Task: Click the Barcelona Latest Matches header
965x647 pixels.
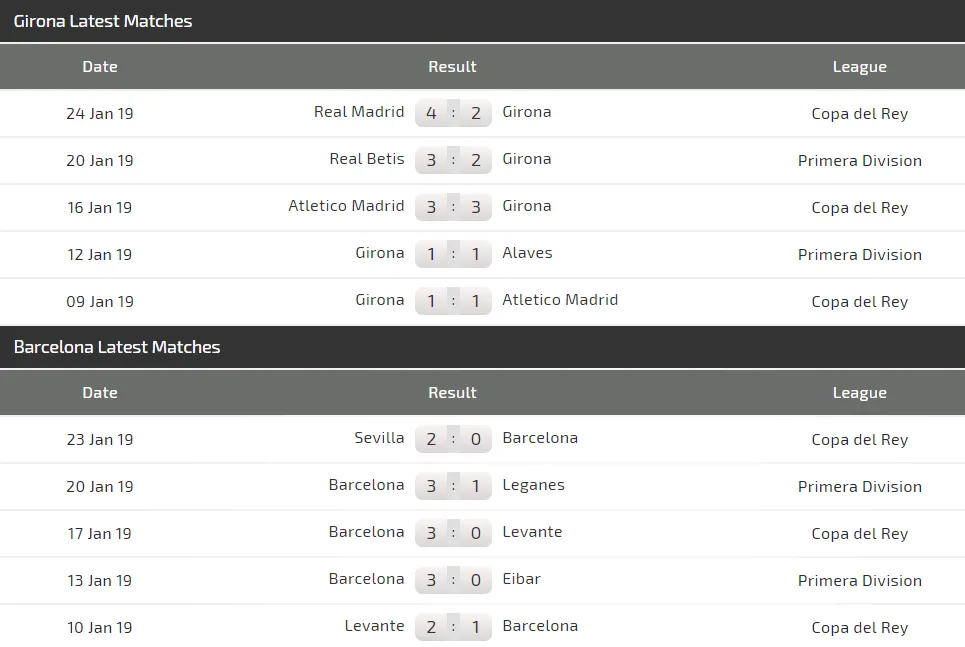Action: 117,347
